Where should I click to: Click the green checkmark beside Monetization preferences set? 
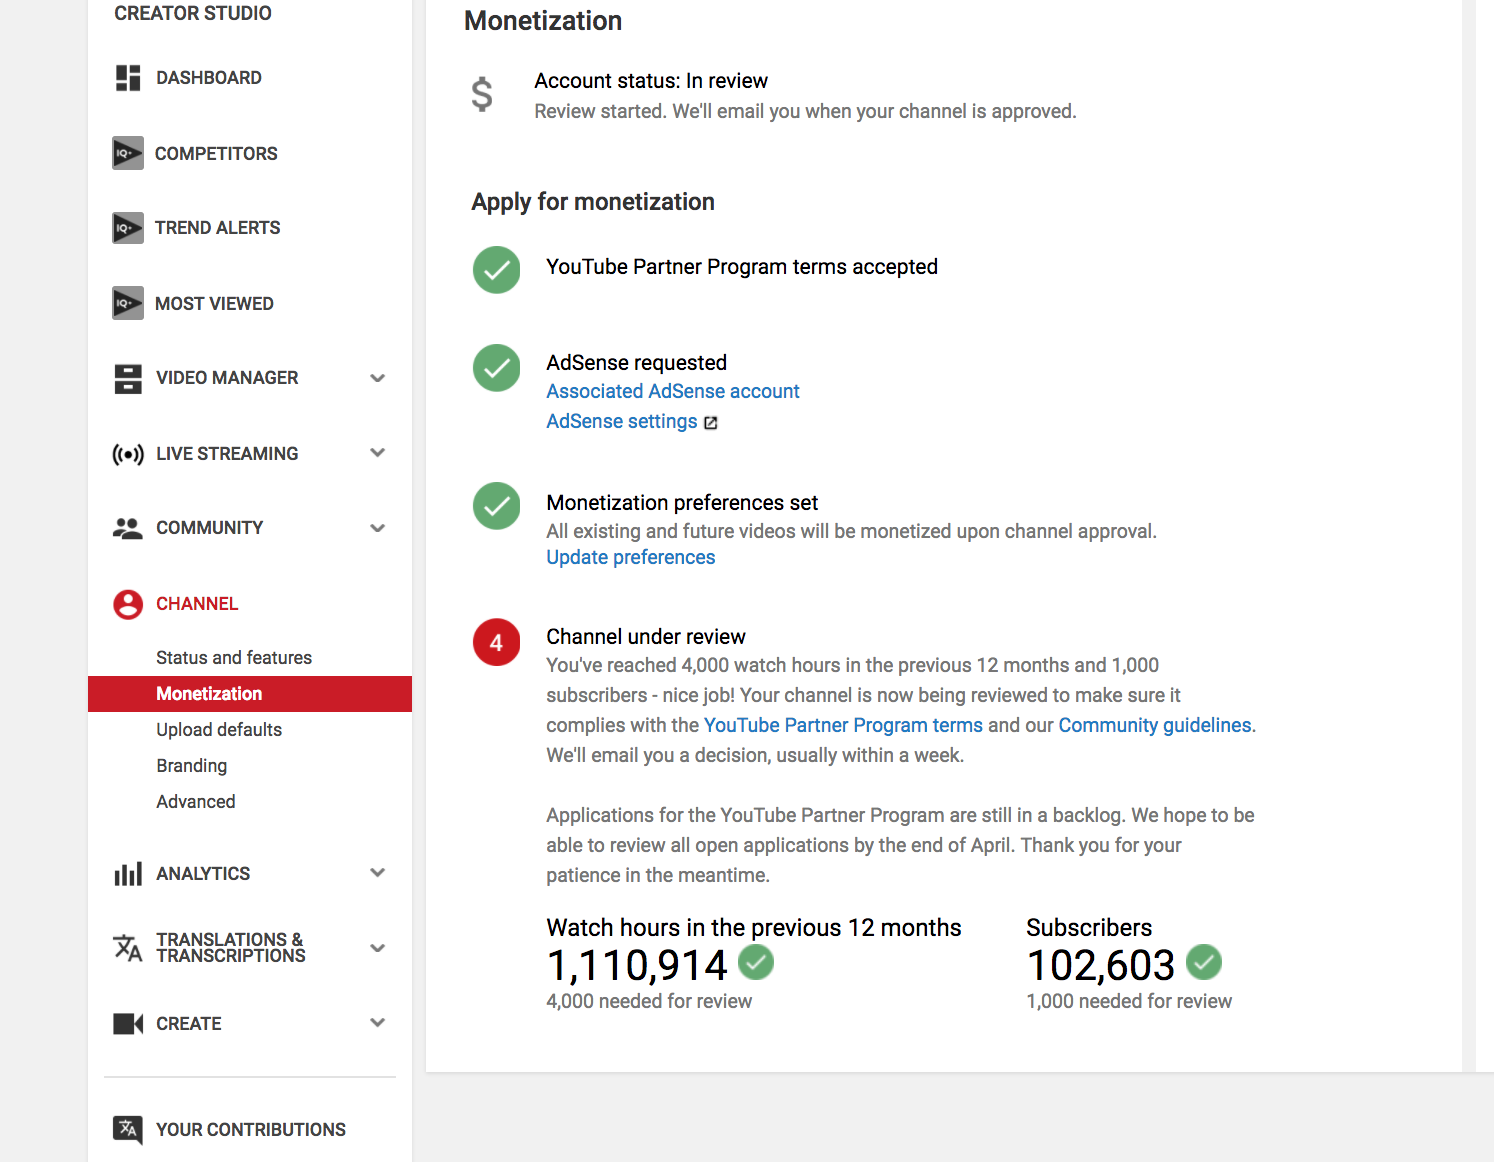(x=497, y=506)
